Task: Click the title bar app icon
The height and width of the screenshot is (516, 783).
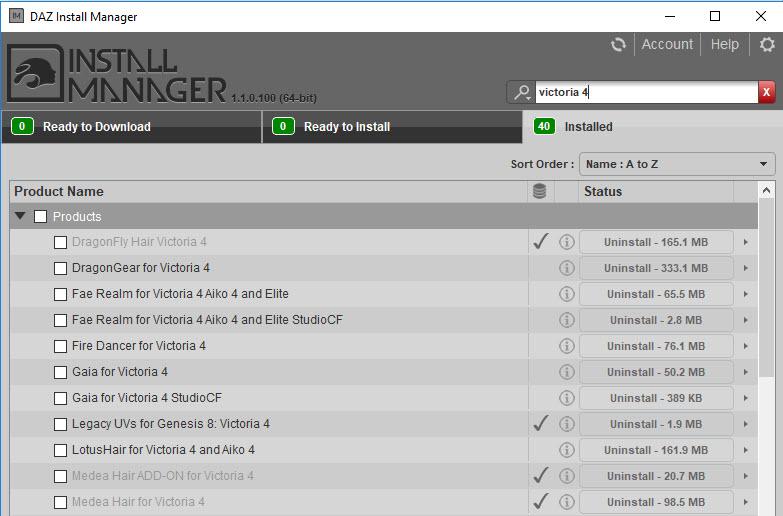Action: coord(16,16)
